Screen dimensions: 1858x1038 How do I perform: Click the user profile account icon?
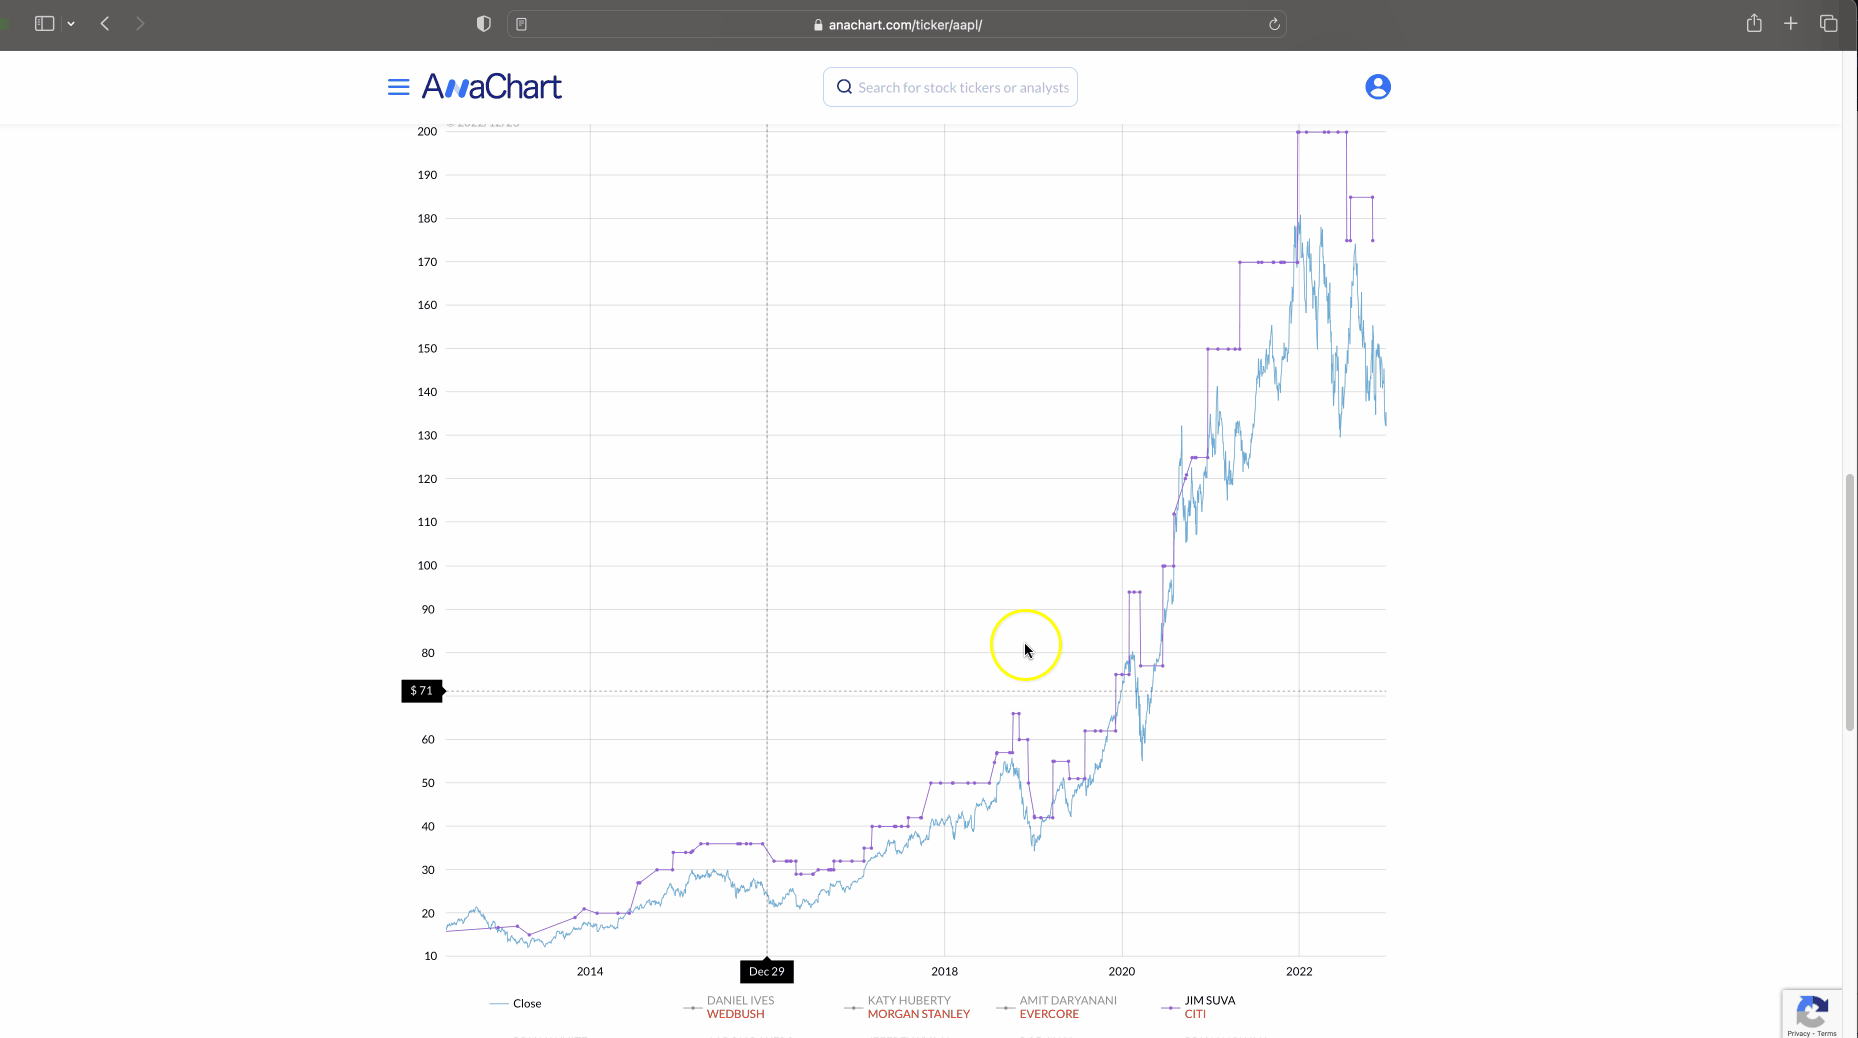click(1377, 87)
